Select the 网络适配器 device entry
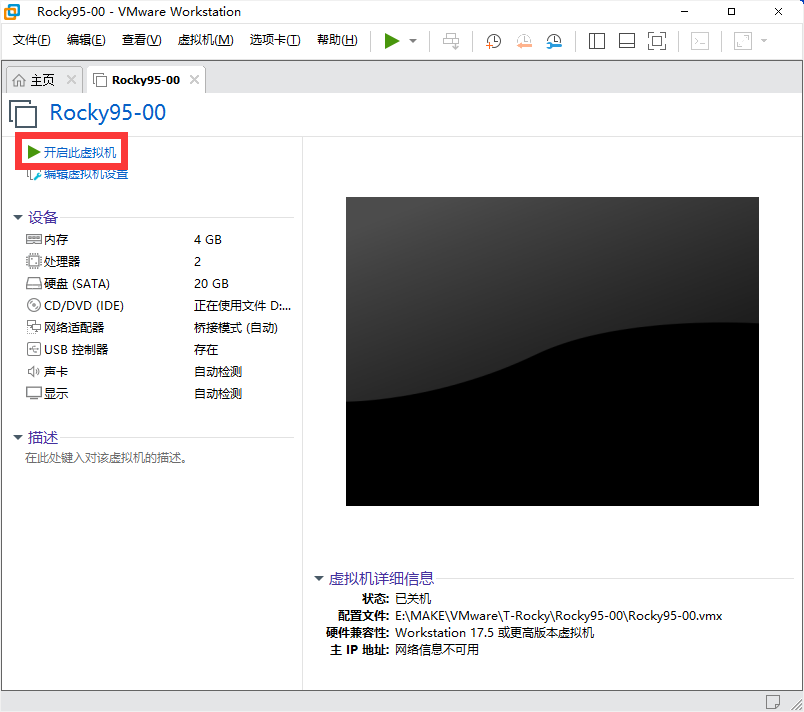 coord(73,328)
